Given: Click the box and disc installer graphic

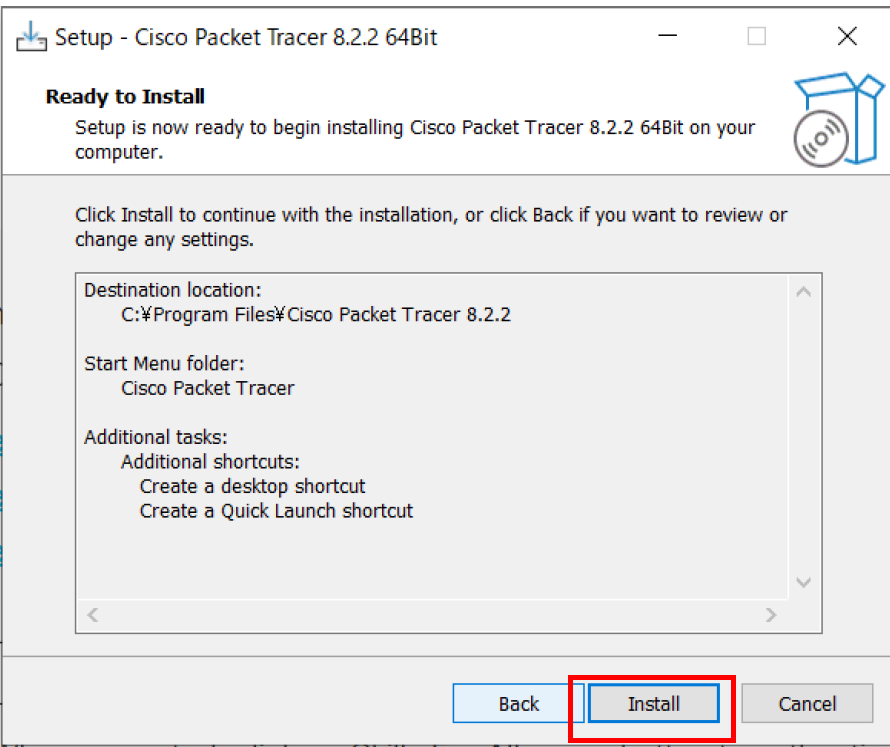Looking at the screenshot, I should point(825,119).
